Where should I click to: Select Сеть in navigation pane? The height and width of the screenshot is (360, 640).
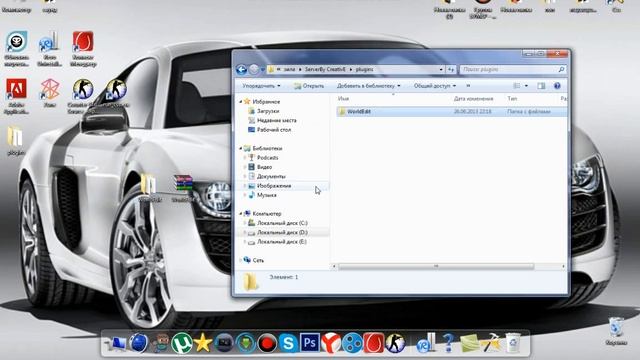coord(258,260)
